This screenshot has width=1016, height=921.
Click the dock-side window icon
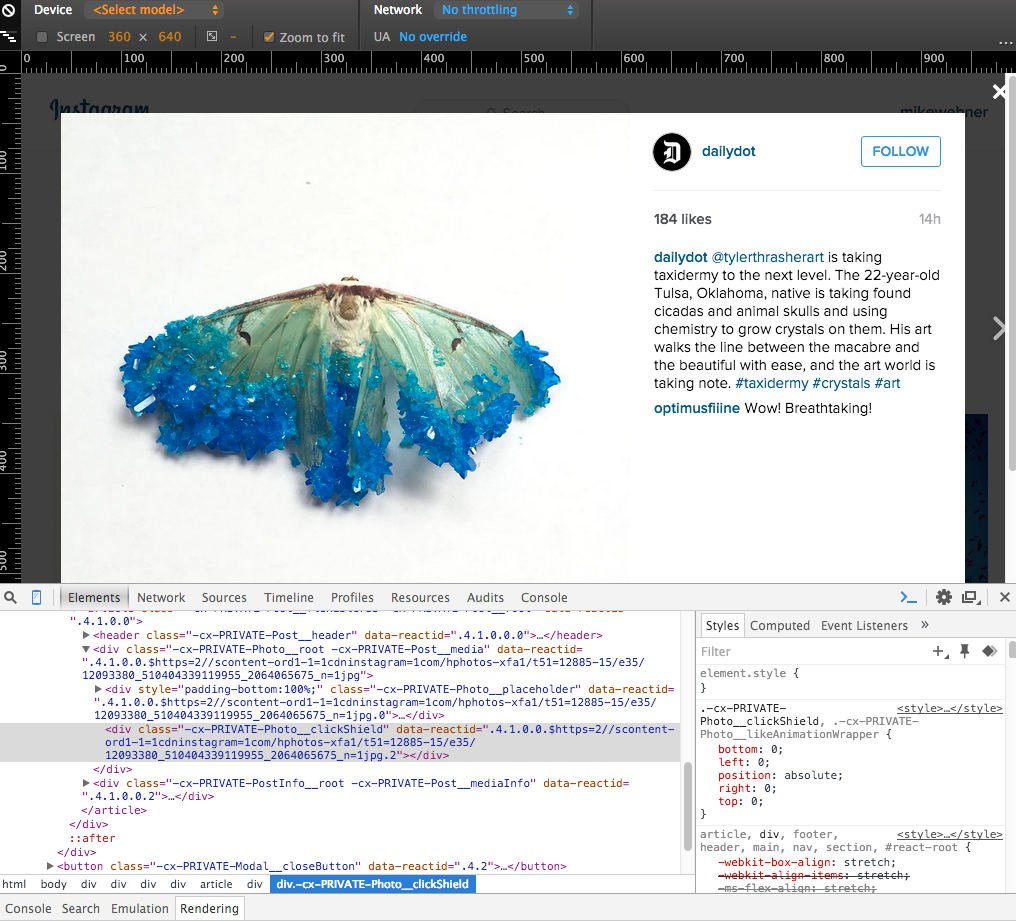969,597
